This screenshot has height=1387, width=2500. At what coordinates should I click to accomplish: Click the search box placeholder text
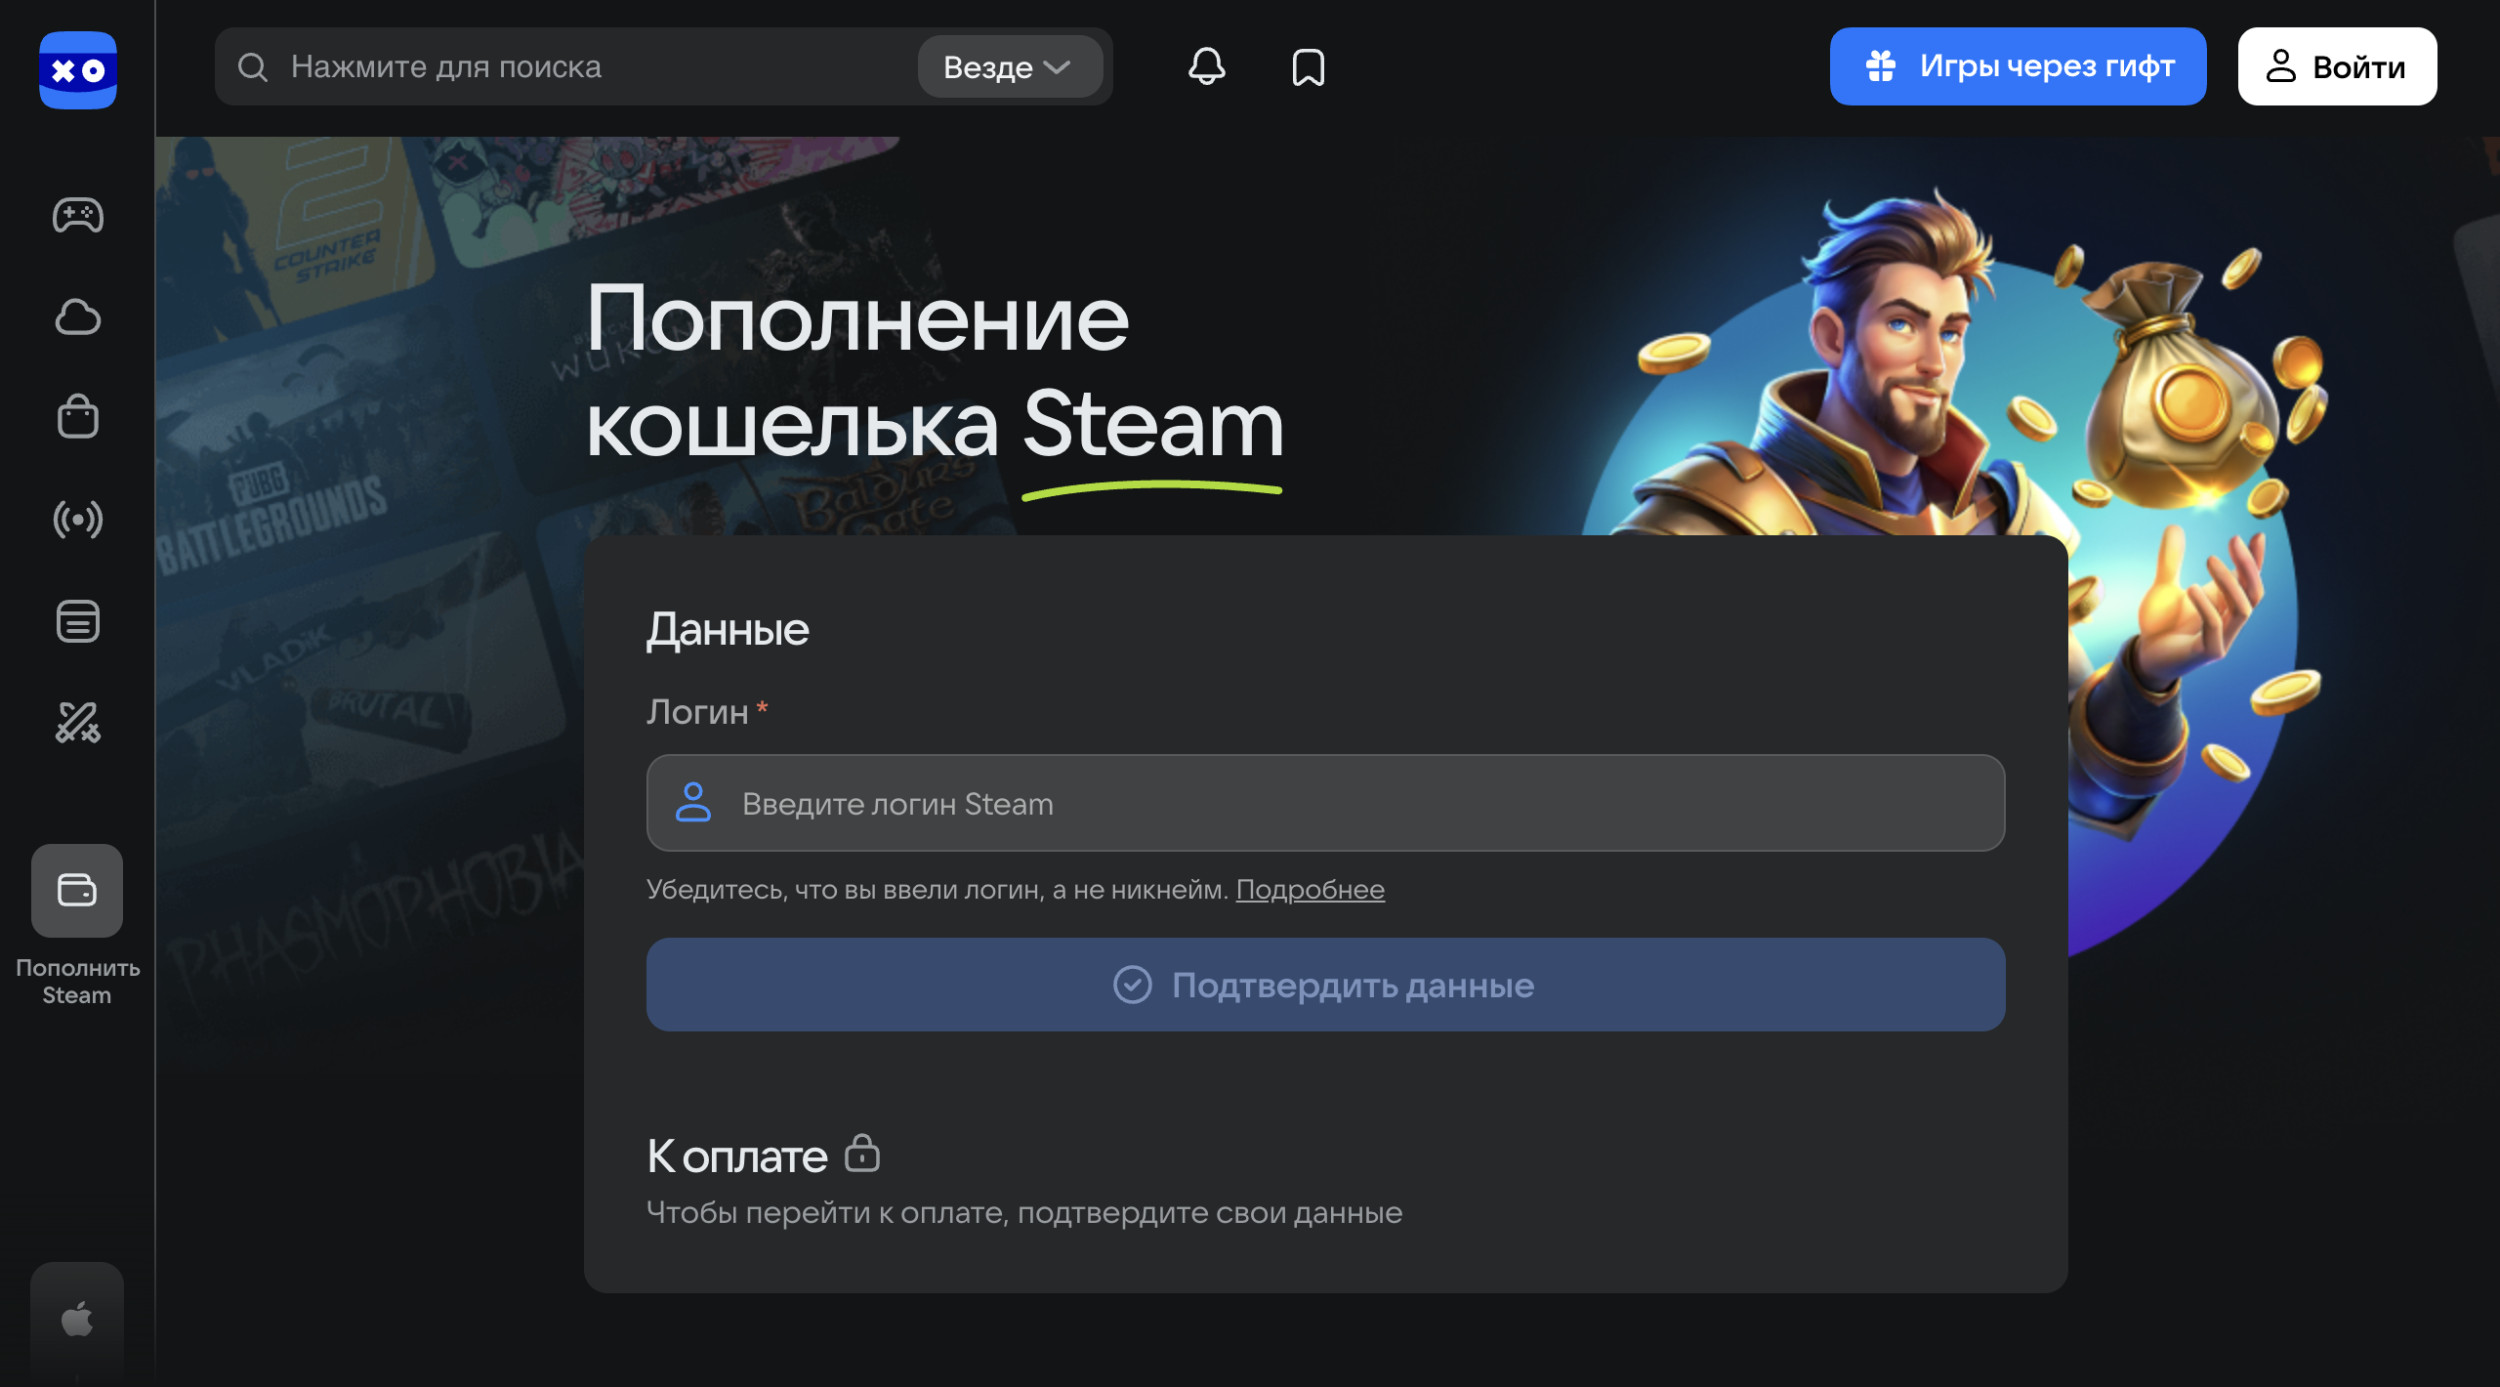point(446,67)
